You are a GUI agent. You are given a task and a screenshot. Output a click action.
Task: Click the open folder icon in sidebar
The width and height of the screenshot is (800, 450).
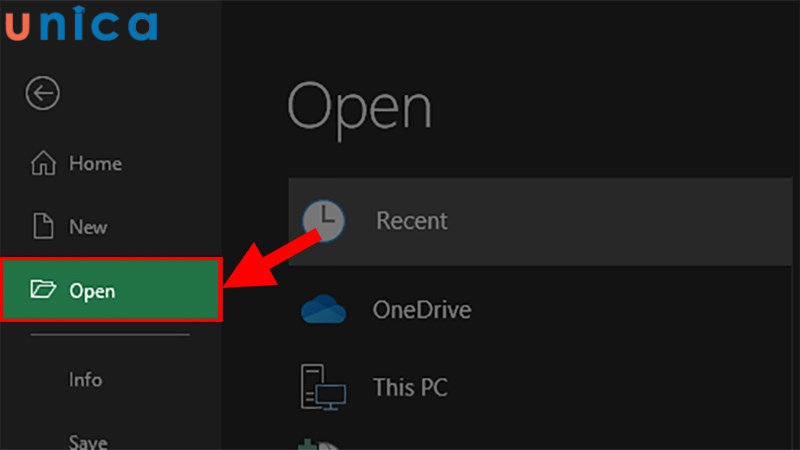pos(43,291)
